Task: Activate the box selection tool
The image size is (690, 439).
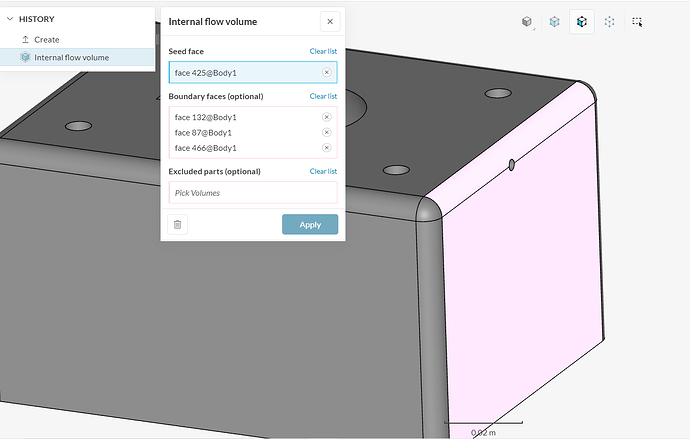Action: [x=637, y=22]
